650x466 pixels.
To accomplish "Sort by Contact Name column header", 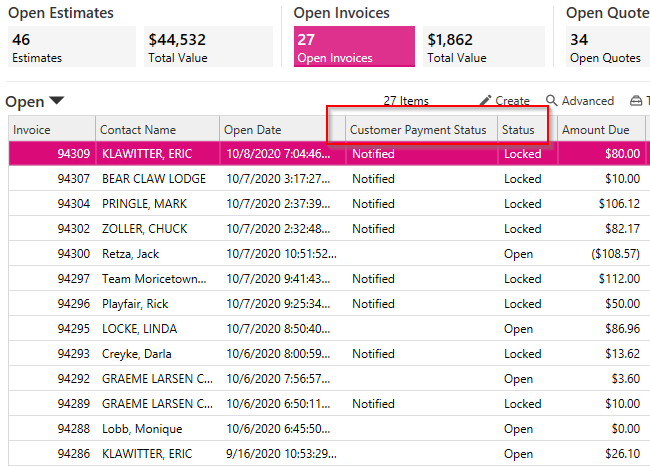I will [158, 130].
